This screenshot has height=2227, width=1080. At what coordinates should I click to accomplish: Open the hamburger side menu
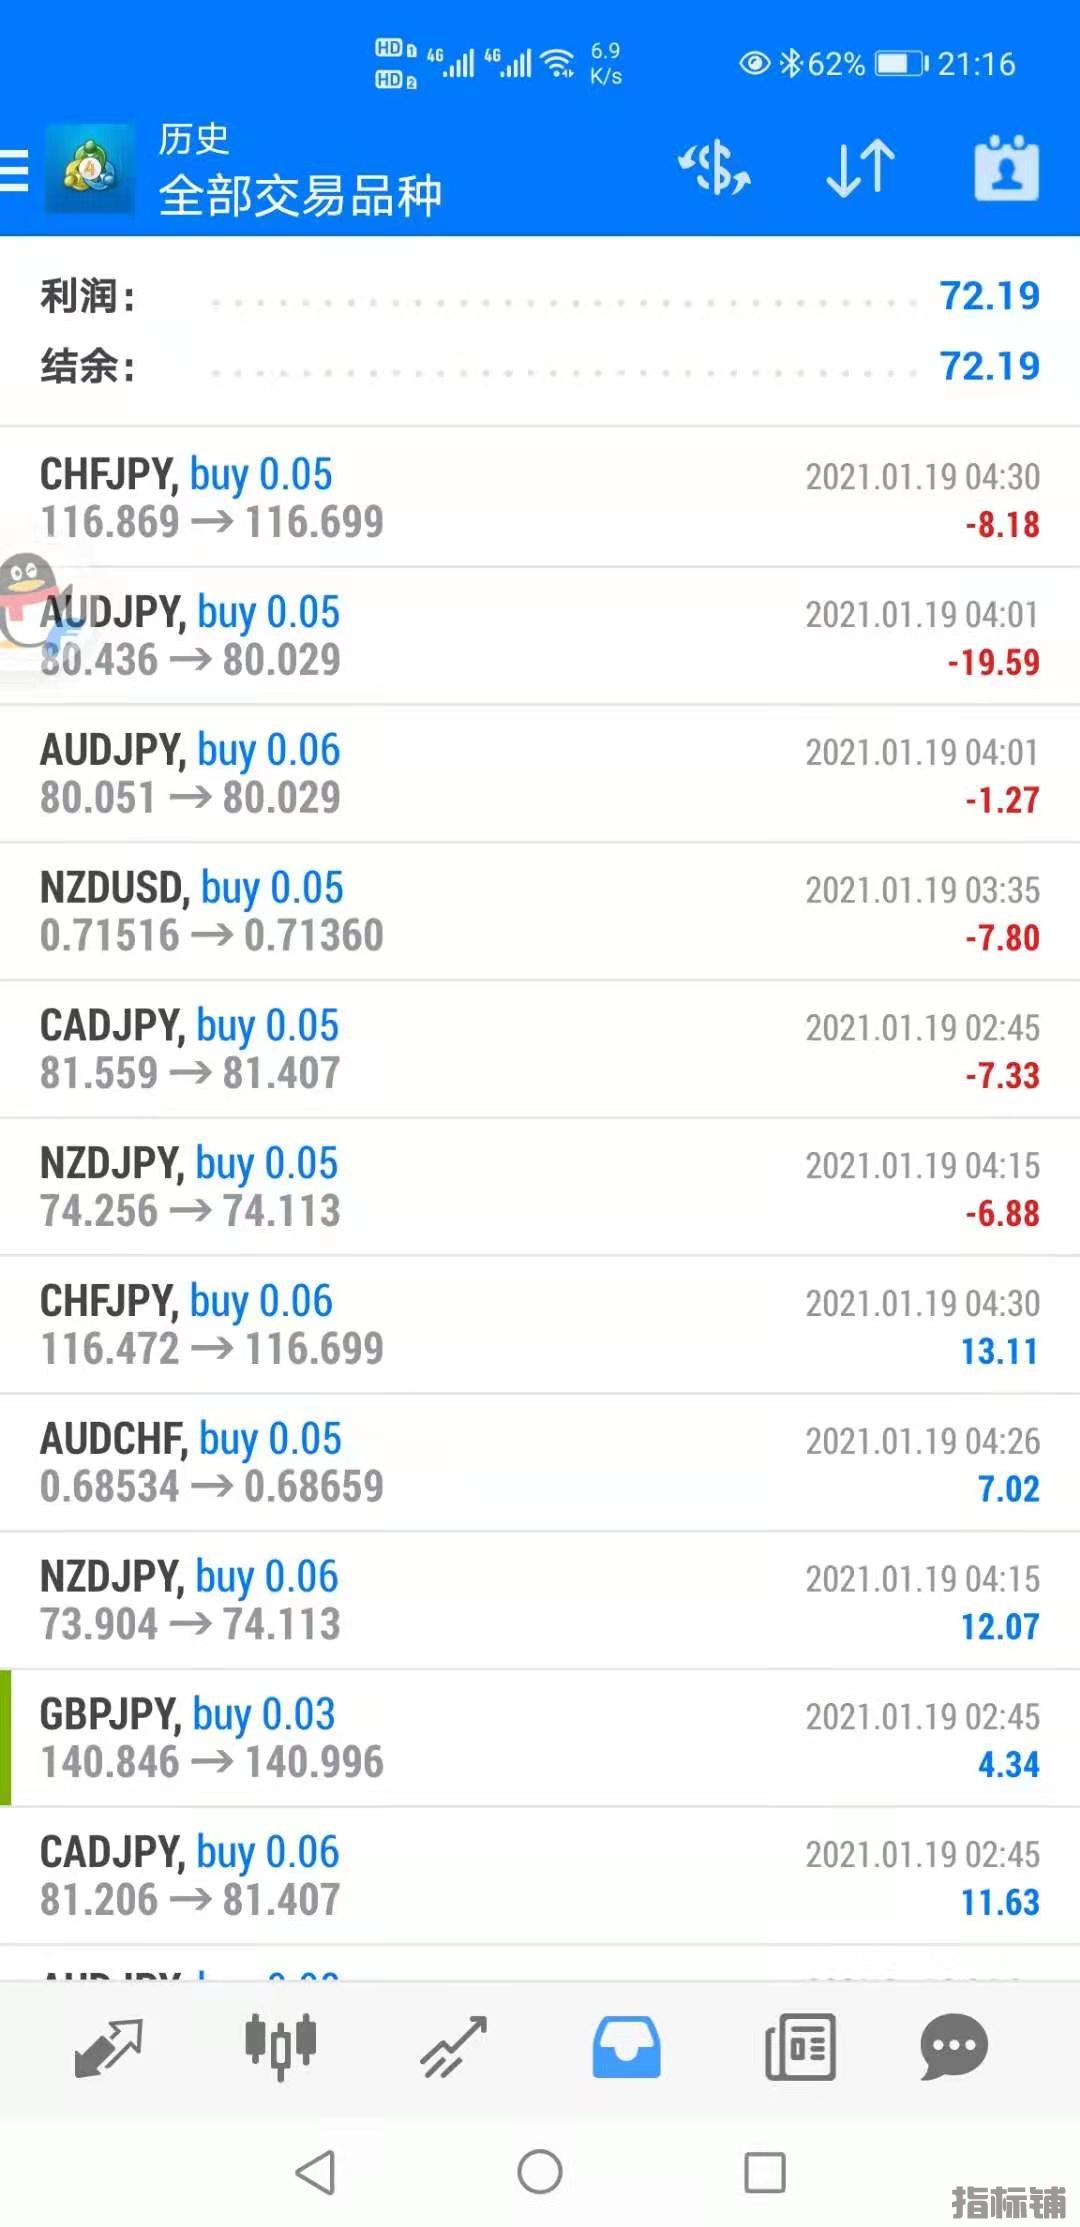coord(14,169)
